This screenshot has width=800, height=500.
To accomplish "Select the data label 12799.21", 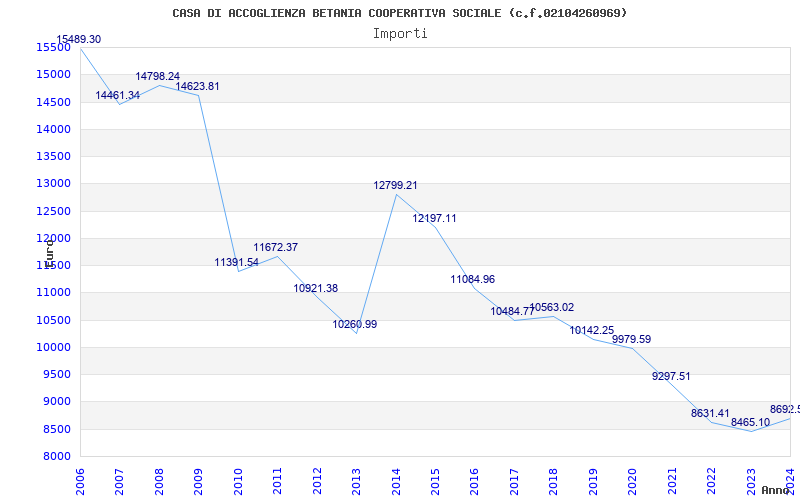I will pyautogui.click(x=395, y=185).
